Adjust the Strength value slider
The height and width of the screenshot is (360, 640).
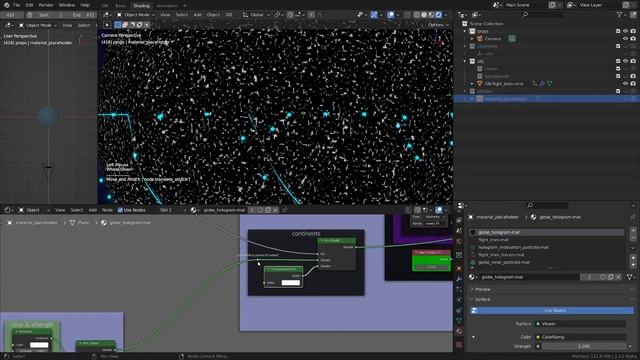(584, 346)
